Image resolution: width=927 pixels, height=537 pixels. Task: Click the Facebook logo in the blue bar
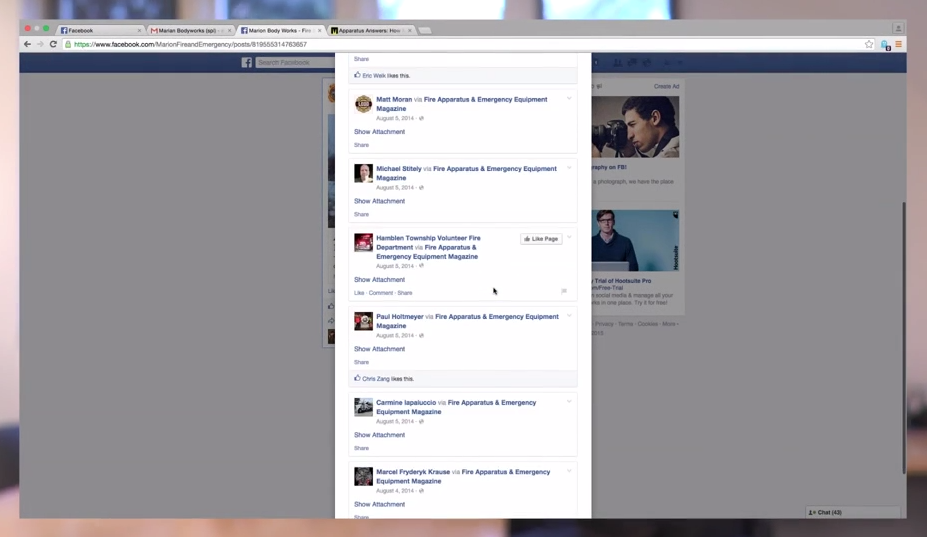tap(247, 62)
